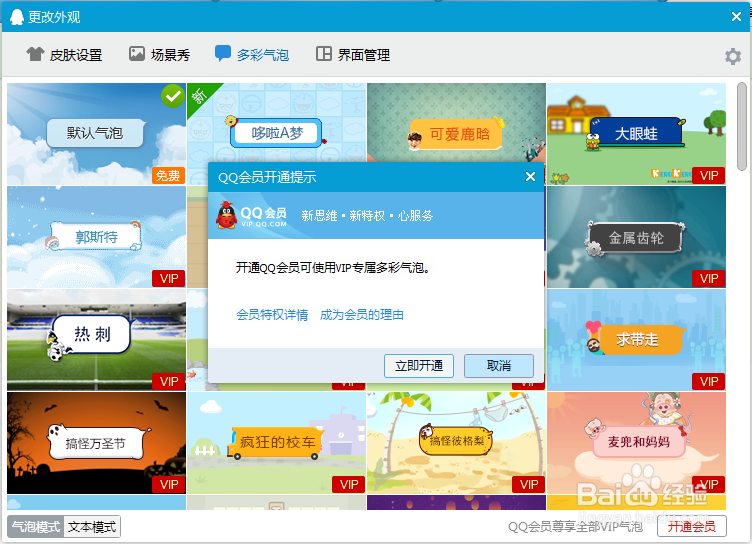Click the picture icon for 场景秀
This screenshot has width=752, height=544.
tap(137, 54)
